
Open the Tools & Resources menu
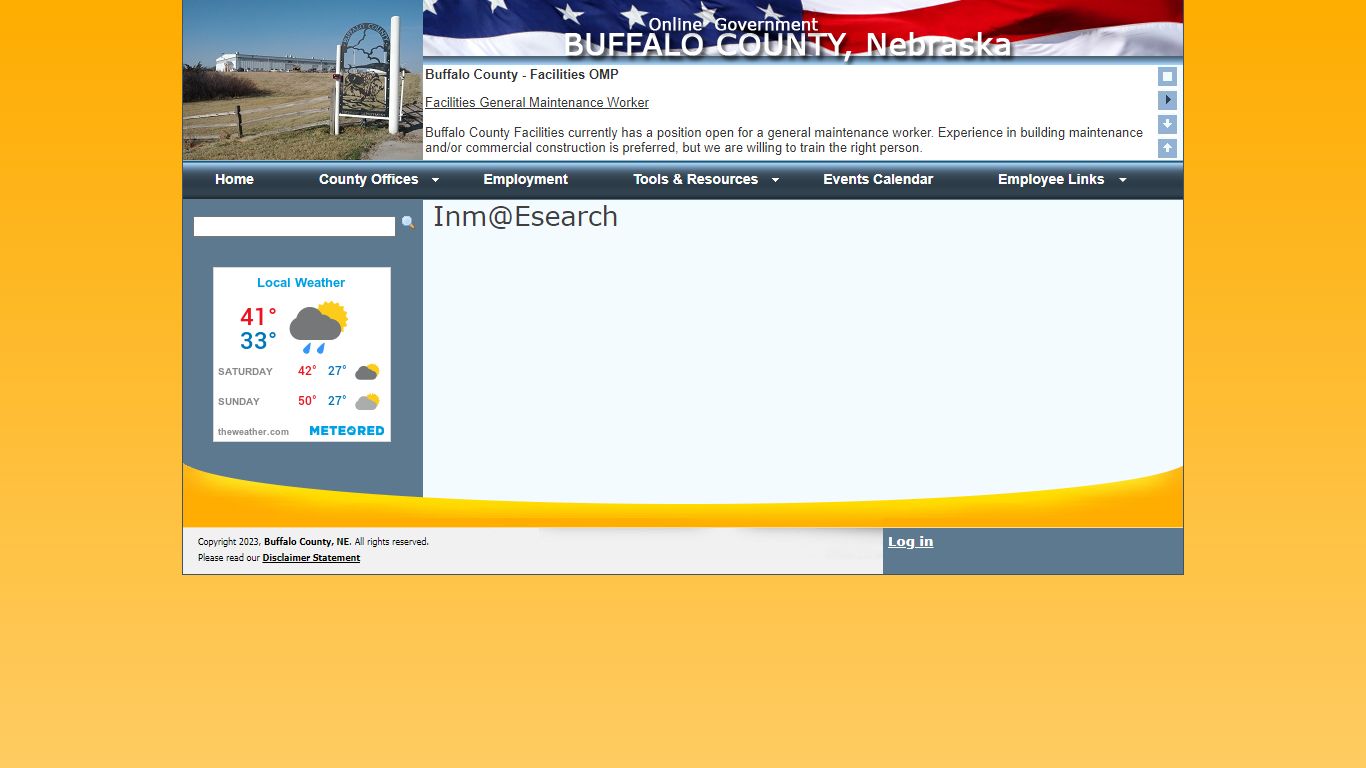696,179
